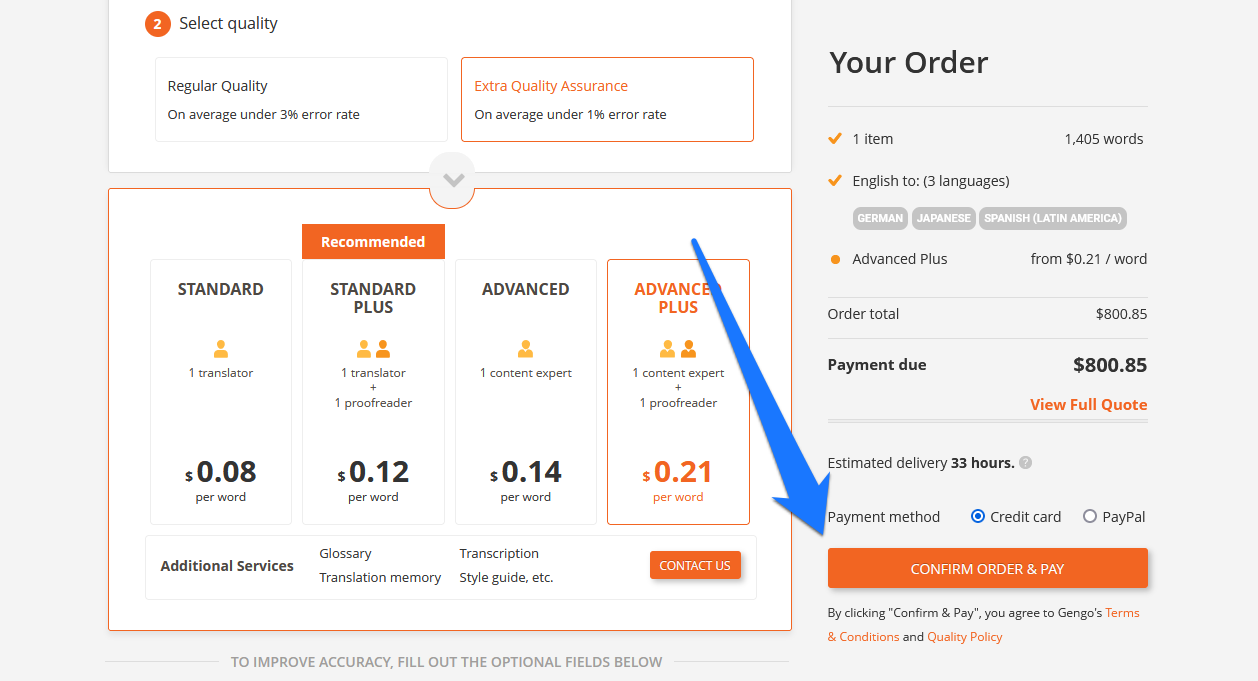Click the Translation memory text
The height and width of the screenshot is (681, 1258).
tap(380, 577)
